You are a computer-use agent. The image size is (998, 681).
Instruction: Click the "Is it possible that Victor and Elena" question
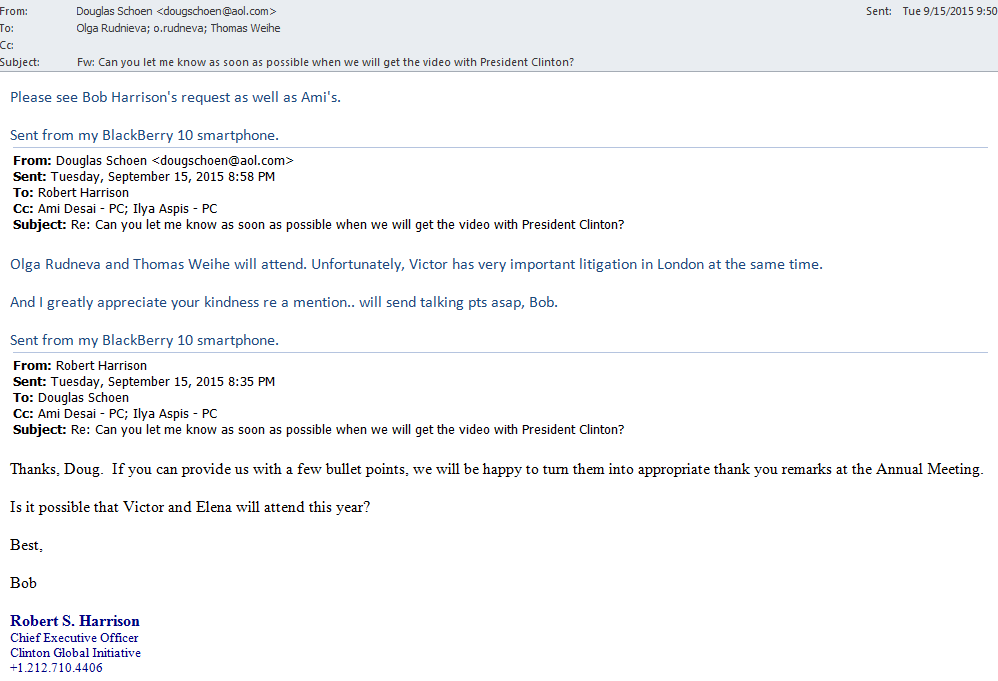tap(190, 507)
